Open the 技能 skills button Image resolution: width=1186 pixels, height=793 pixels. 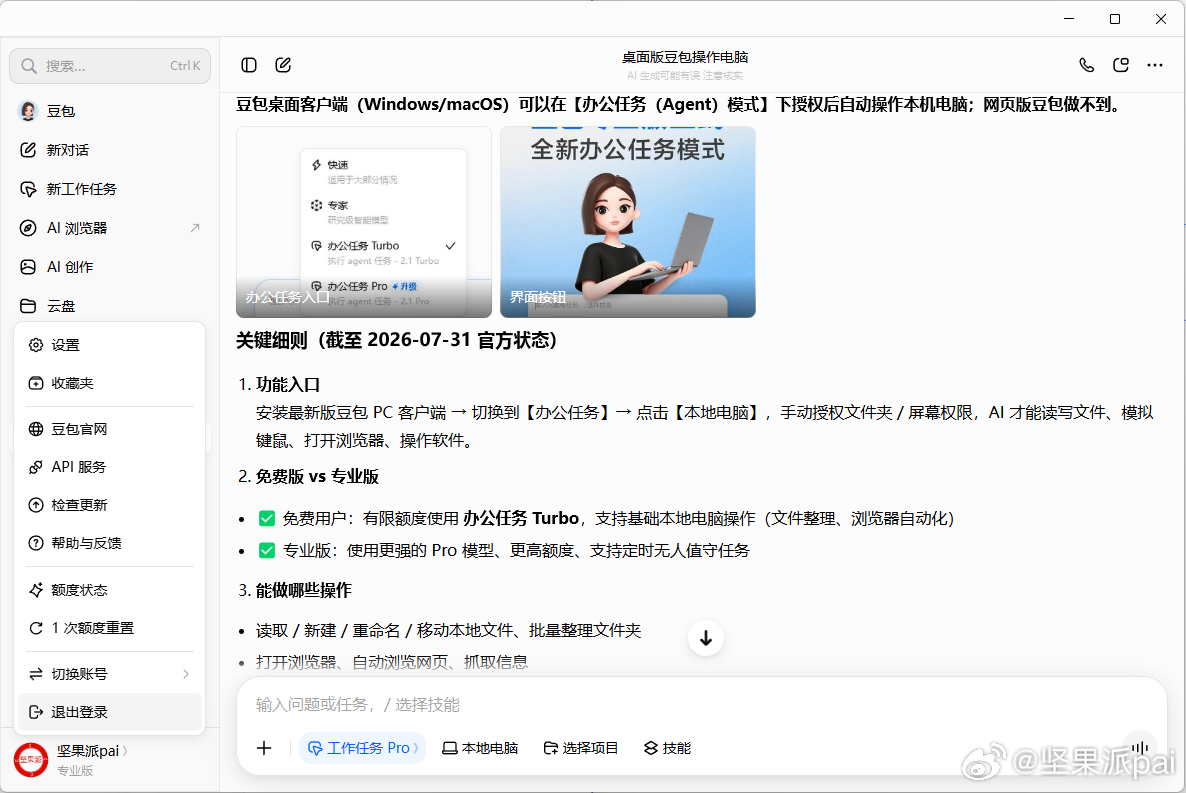[667, 748]
